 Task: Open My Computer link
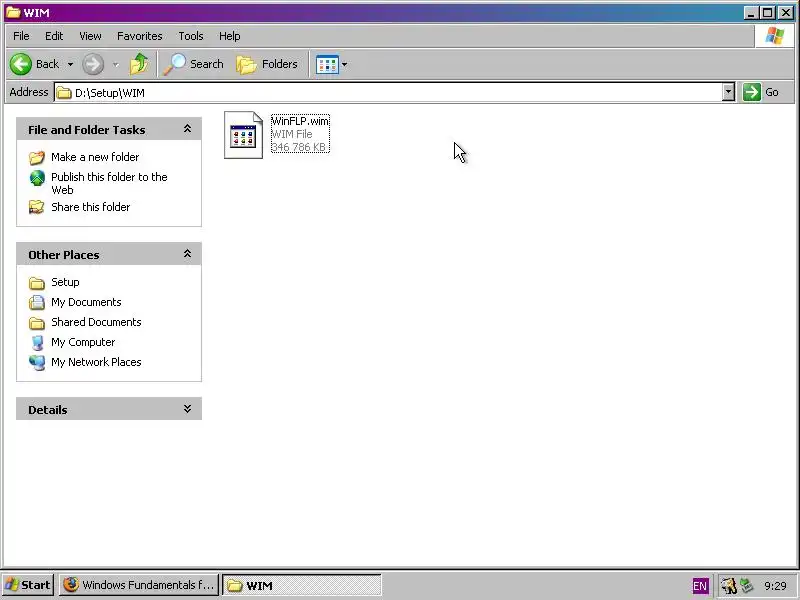click(x=83, y=342)
